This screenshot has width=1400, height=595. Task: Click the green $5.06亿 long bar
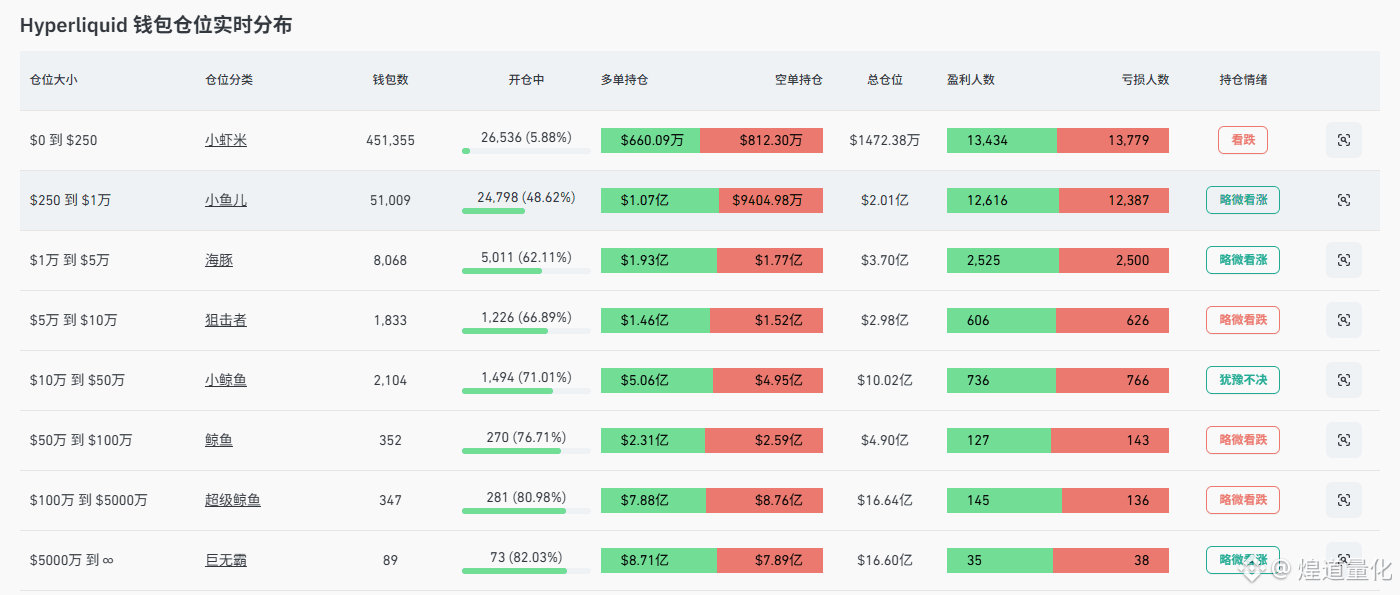tap(657, 380)
